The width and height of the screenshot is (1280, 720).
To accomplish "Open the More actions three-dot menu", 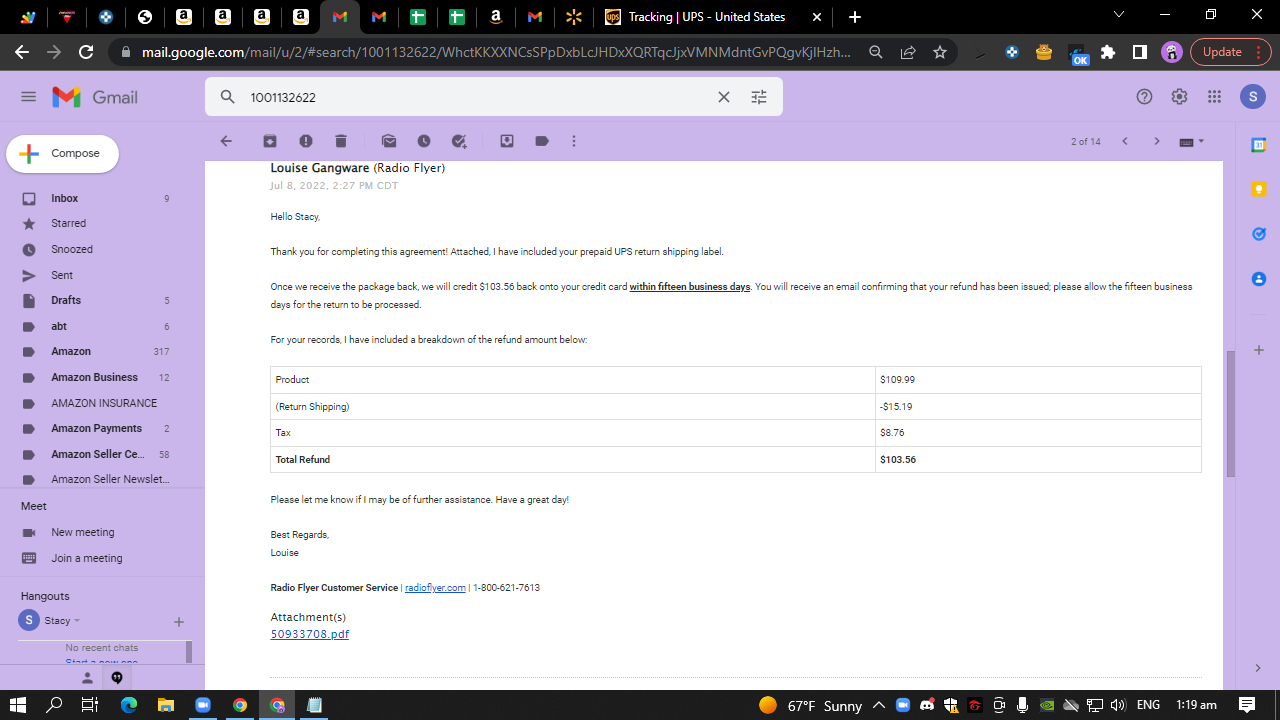I will click(574, 142).
